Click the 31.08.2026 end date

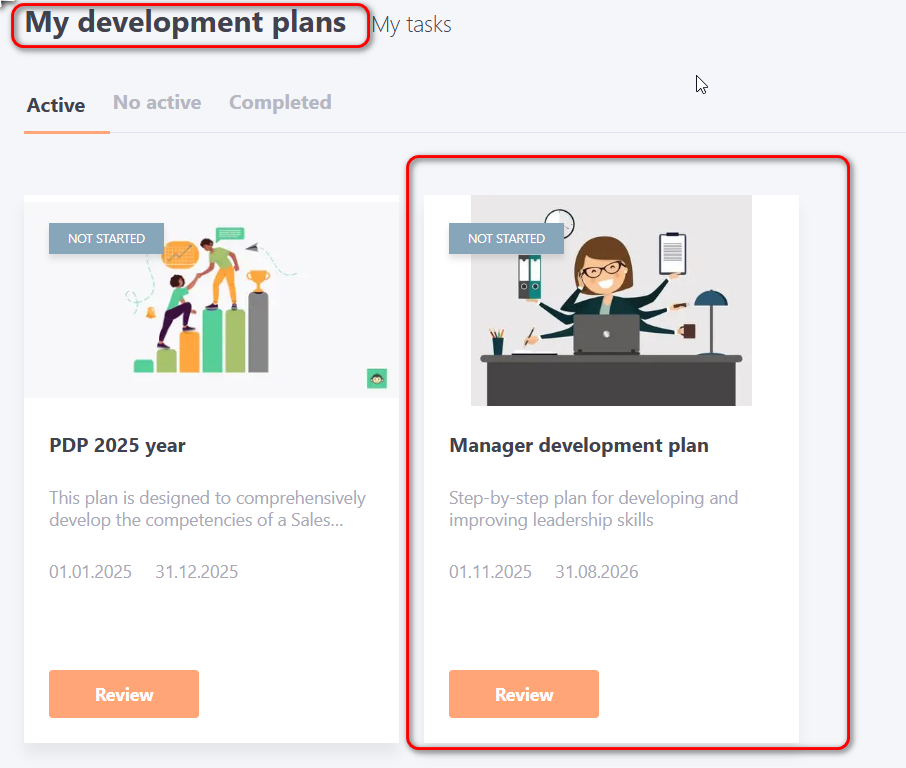point(596,572)
